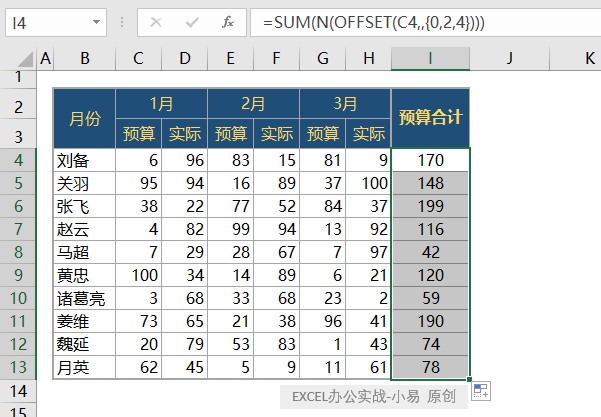
Task: Click the Select All corner triangle
Action: point(26,59)
